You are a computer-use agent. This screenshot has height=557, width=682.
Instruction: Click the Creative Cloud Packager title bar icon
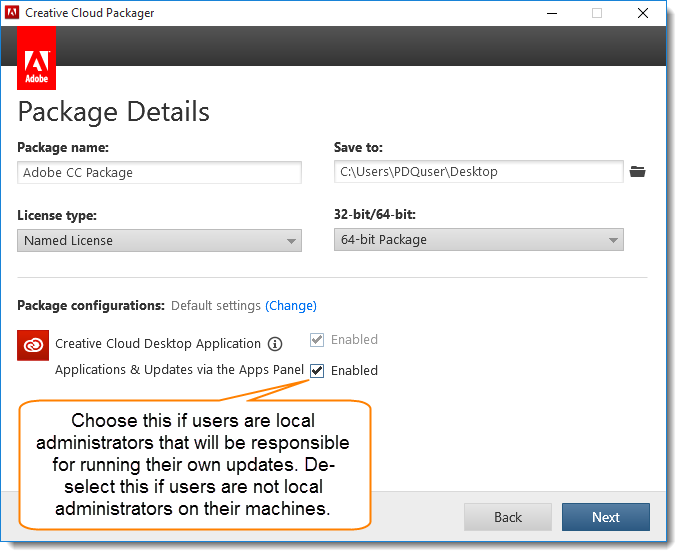[12, 13]
